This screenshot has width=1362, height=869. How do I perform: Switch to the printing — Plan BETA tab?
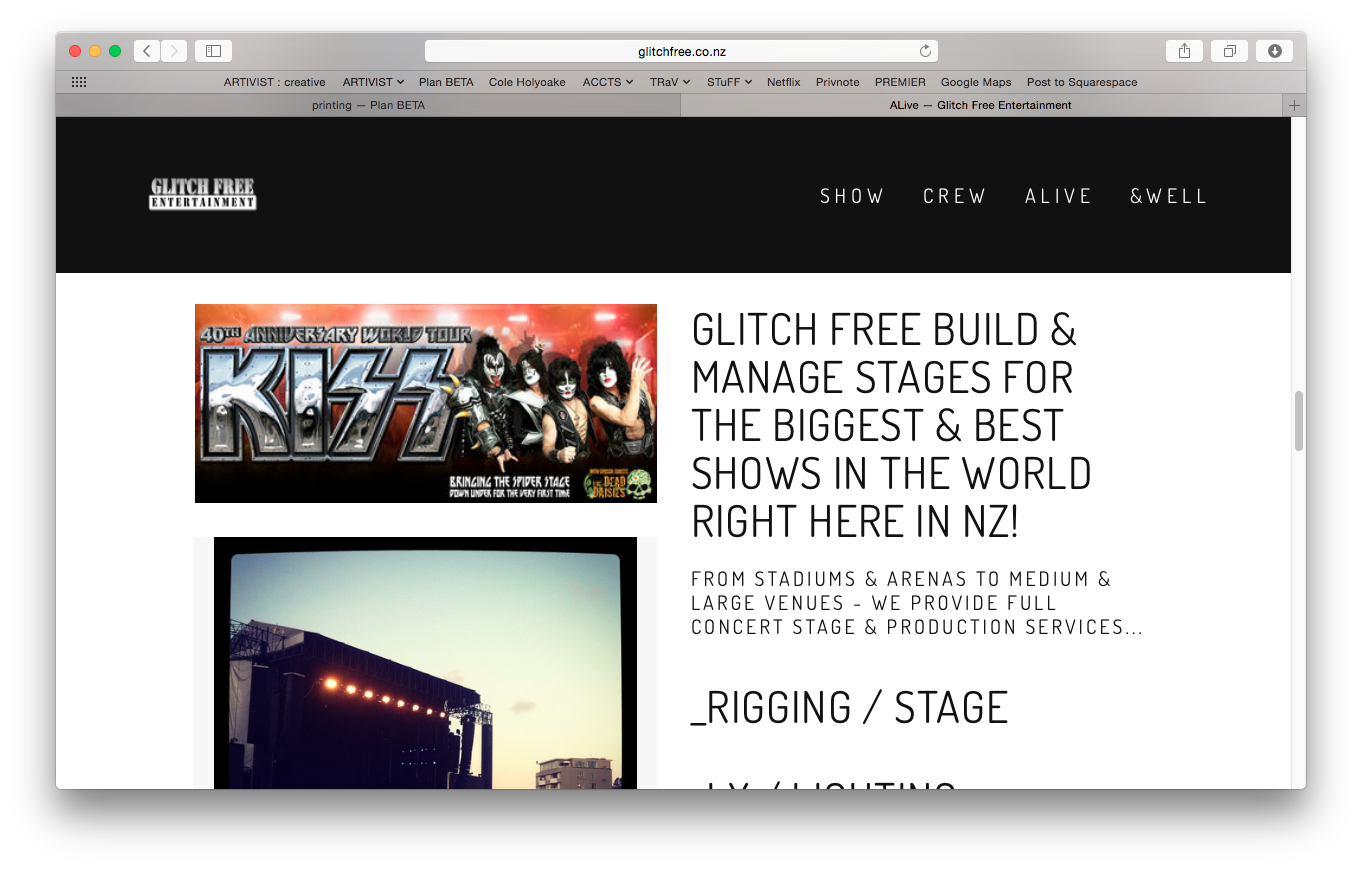tap(368, 105)
